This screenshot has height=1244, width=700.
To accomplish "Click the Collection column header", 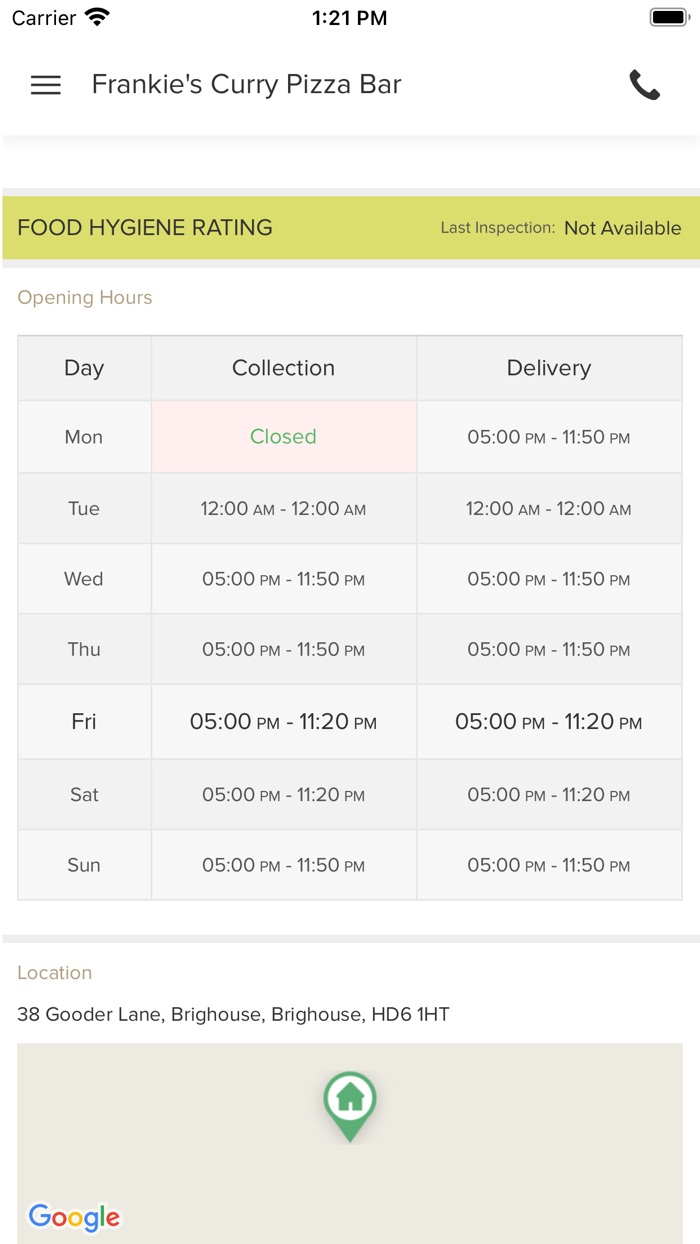I will point(283,368).
